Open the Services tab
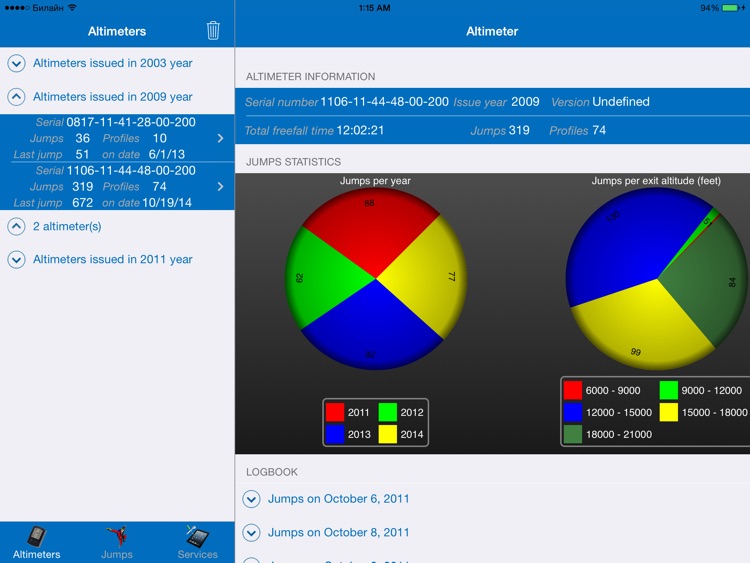750x563 pixels. point(198,543)
